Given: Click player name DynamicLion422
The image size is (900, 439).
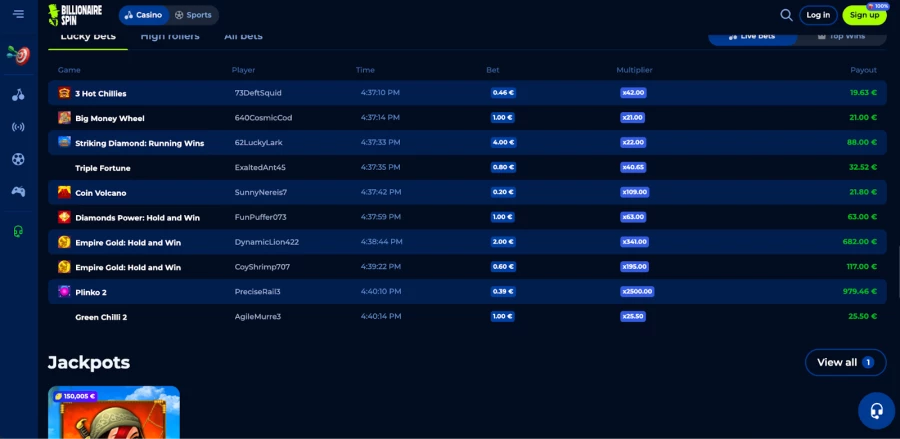Looking at the screenshot, I should [267, 242].
